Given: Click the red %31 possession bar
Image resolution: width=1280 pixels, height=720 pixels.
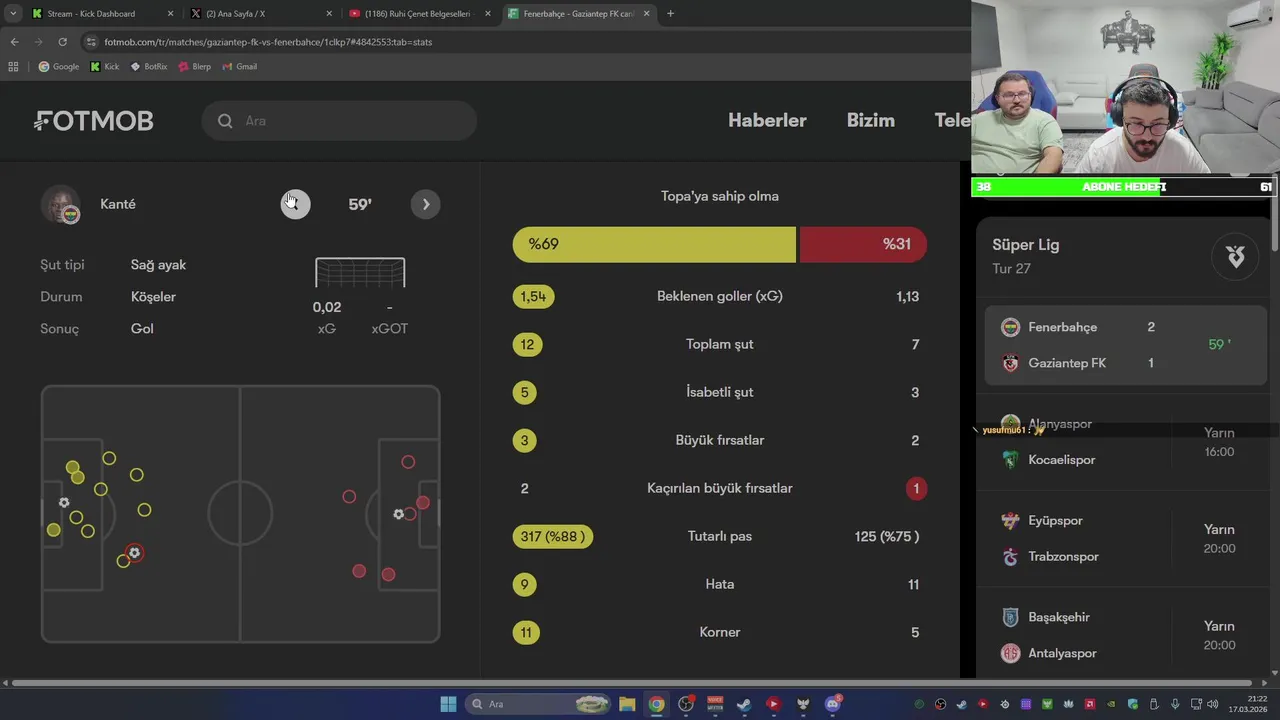Looking at the screenshot, I should pyautogui.click(x=862, y=244).
